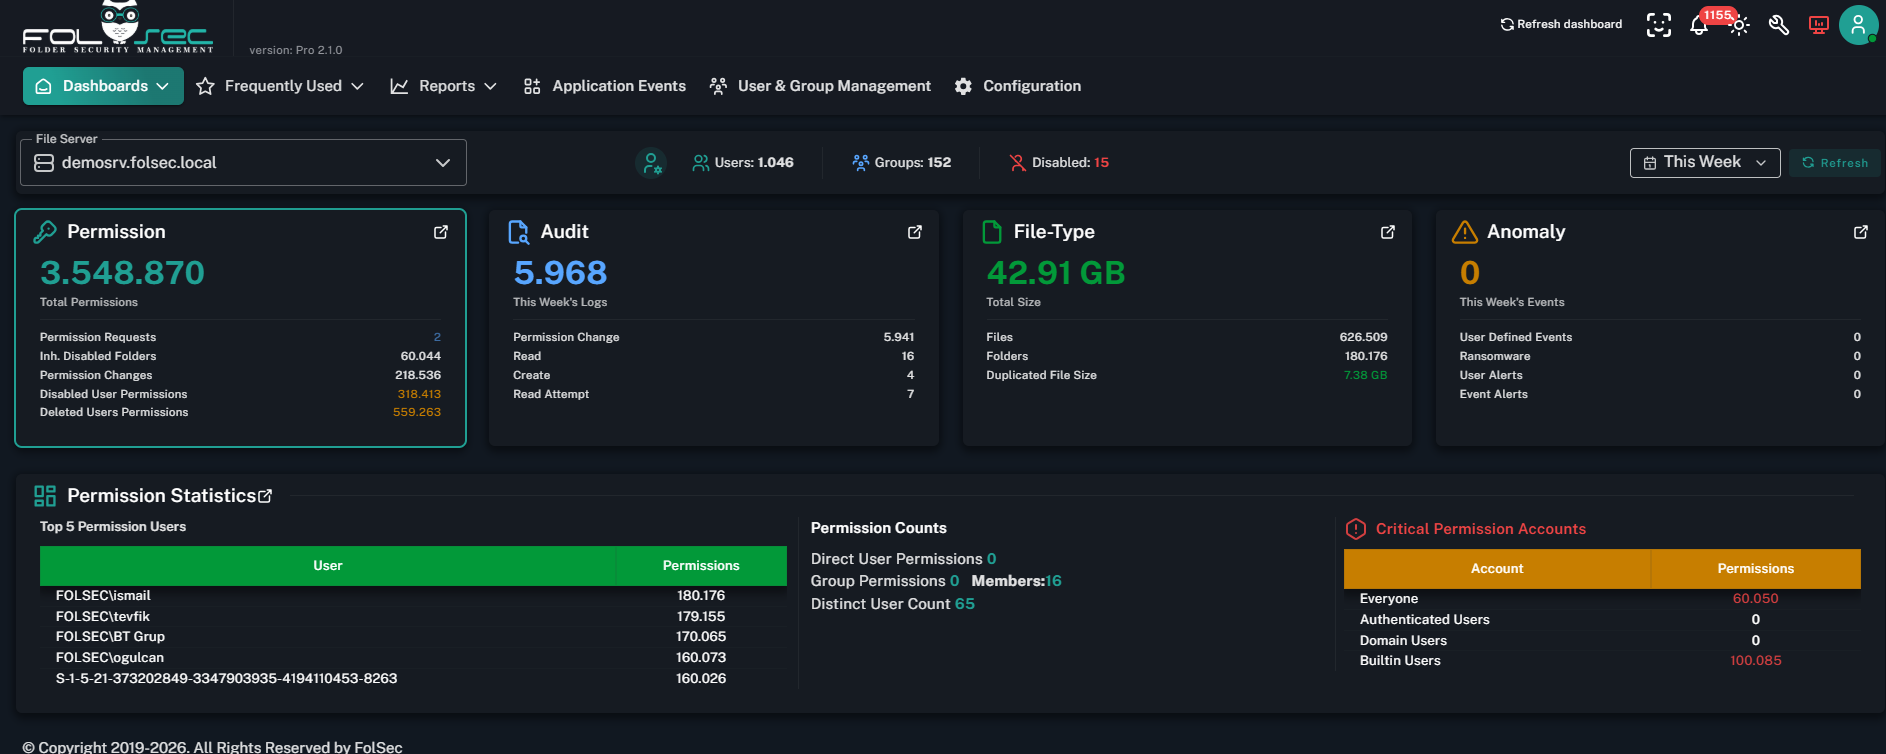
Task: Toggle the light/dark theme sun icon
Action: (x=1739, y=26)
